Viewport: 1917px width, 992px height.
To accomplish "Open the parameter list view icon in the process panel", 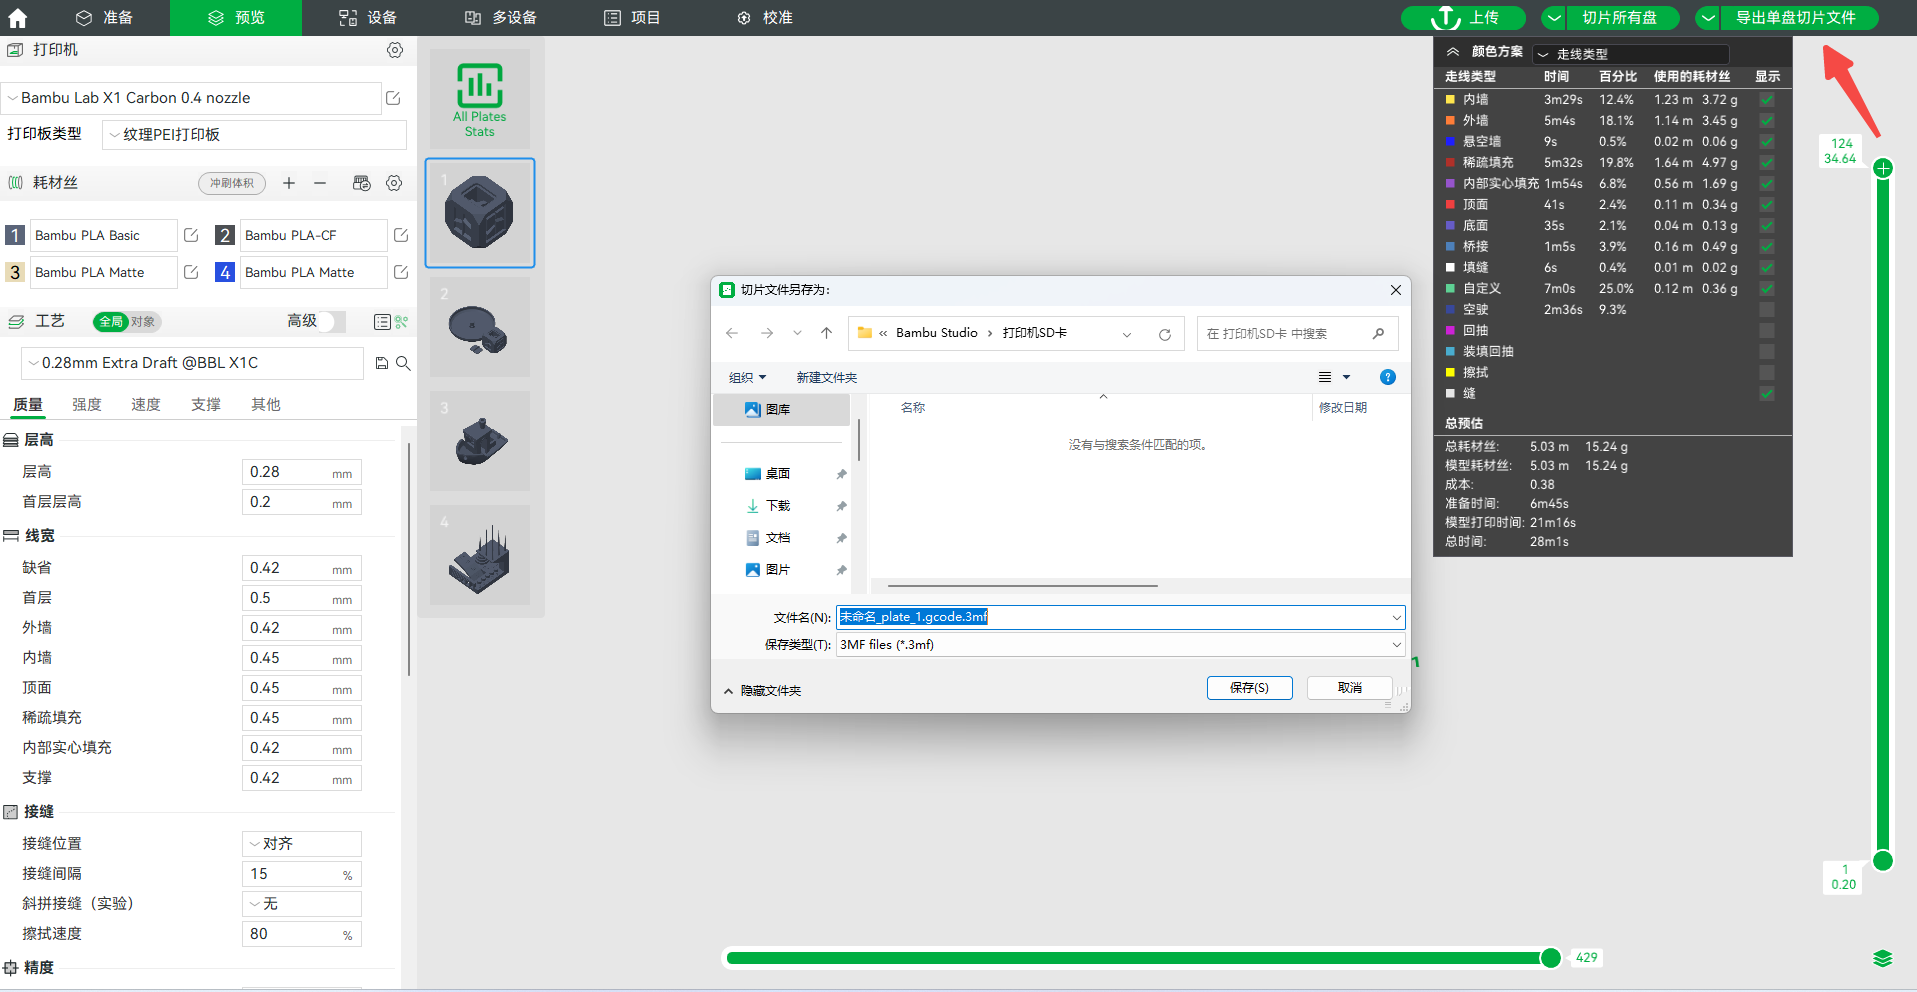I will (x=382, y=322).
